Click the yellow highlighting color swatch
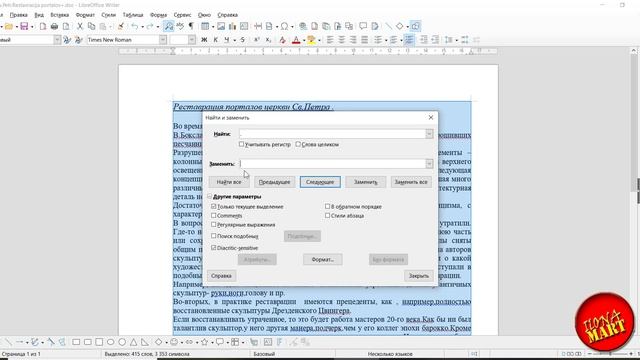This screenshot has height=360, width=640. tap(311, 40)
